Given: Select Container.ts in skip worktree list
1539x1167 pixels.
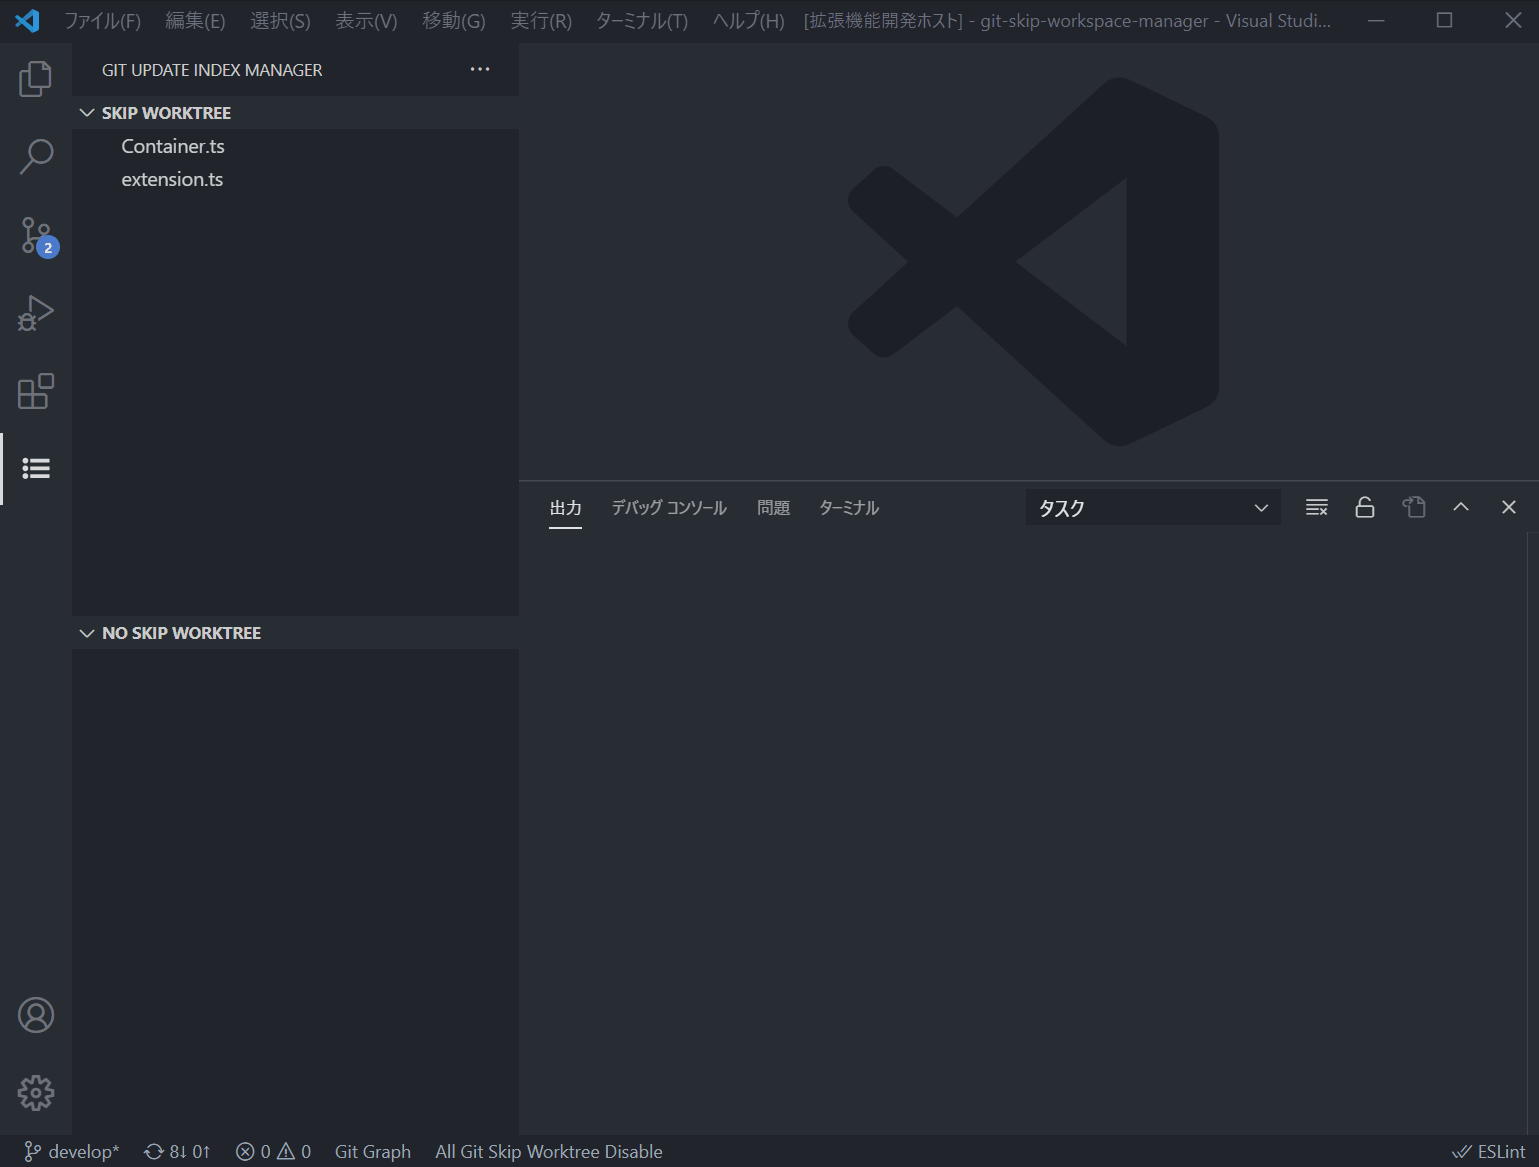Looking at the screenshot, I should pos(295,146).
